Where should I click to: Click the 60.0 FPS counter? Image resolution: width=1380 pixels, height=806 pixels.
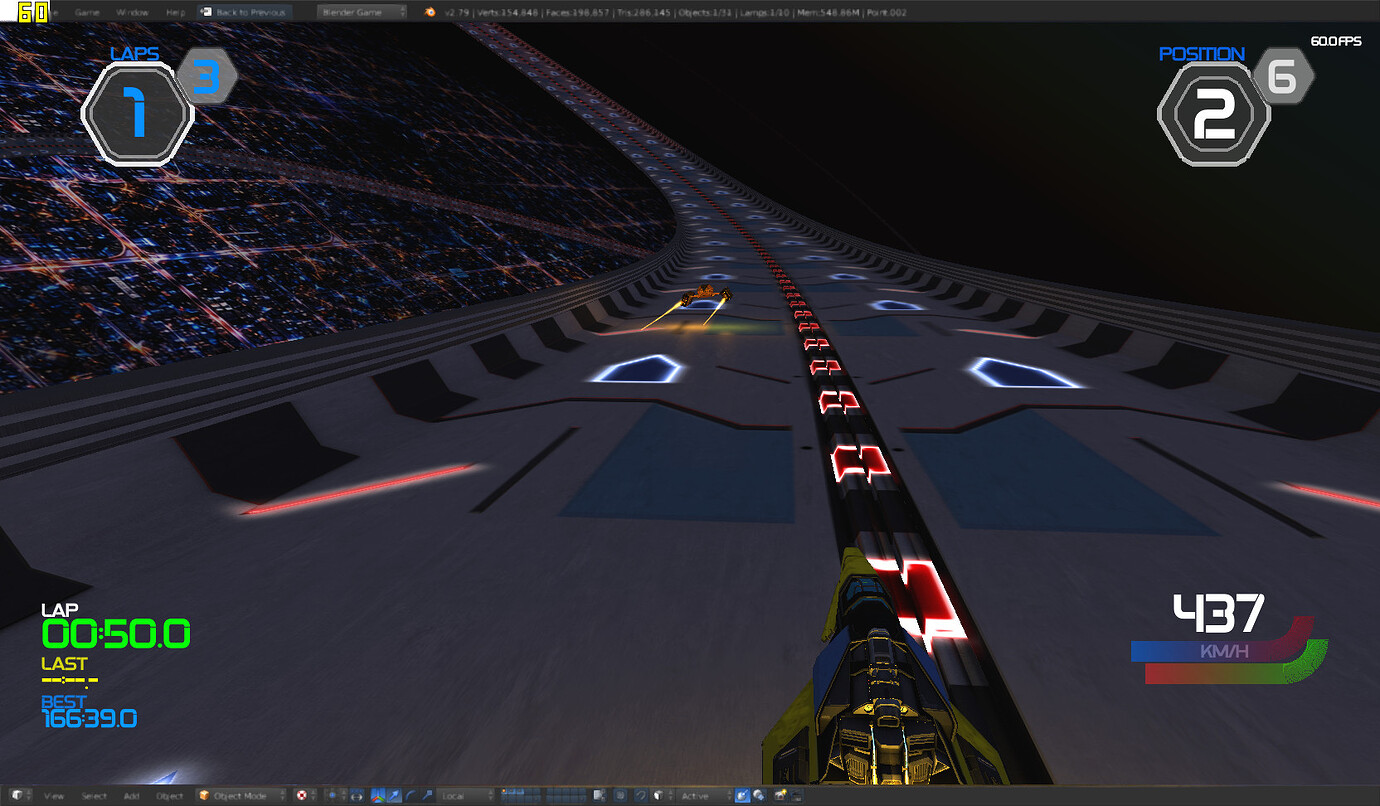point(1335,42)
